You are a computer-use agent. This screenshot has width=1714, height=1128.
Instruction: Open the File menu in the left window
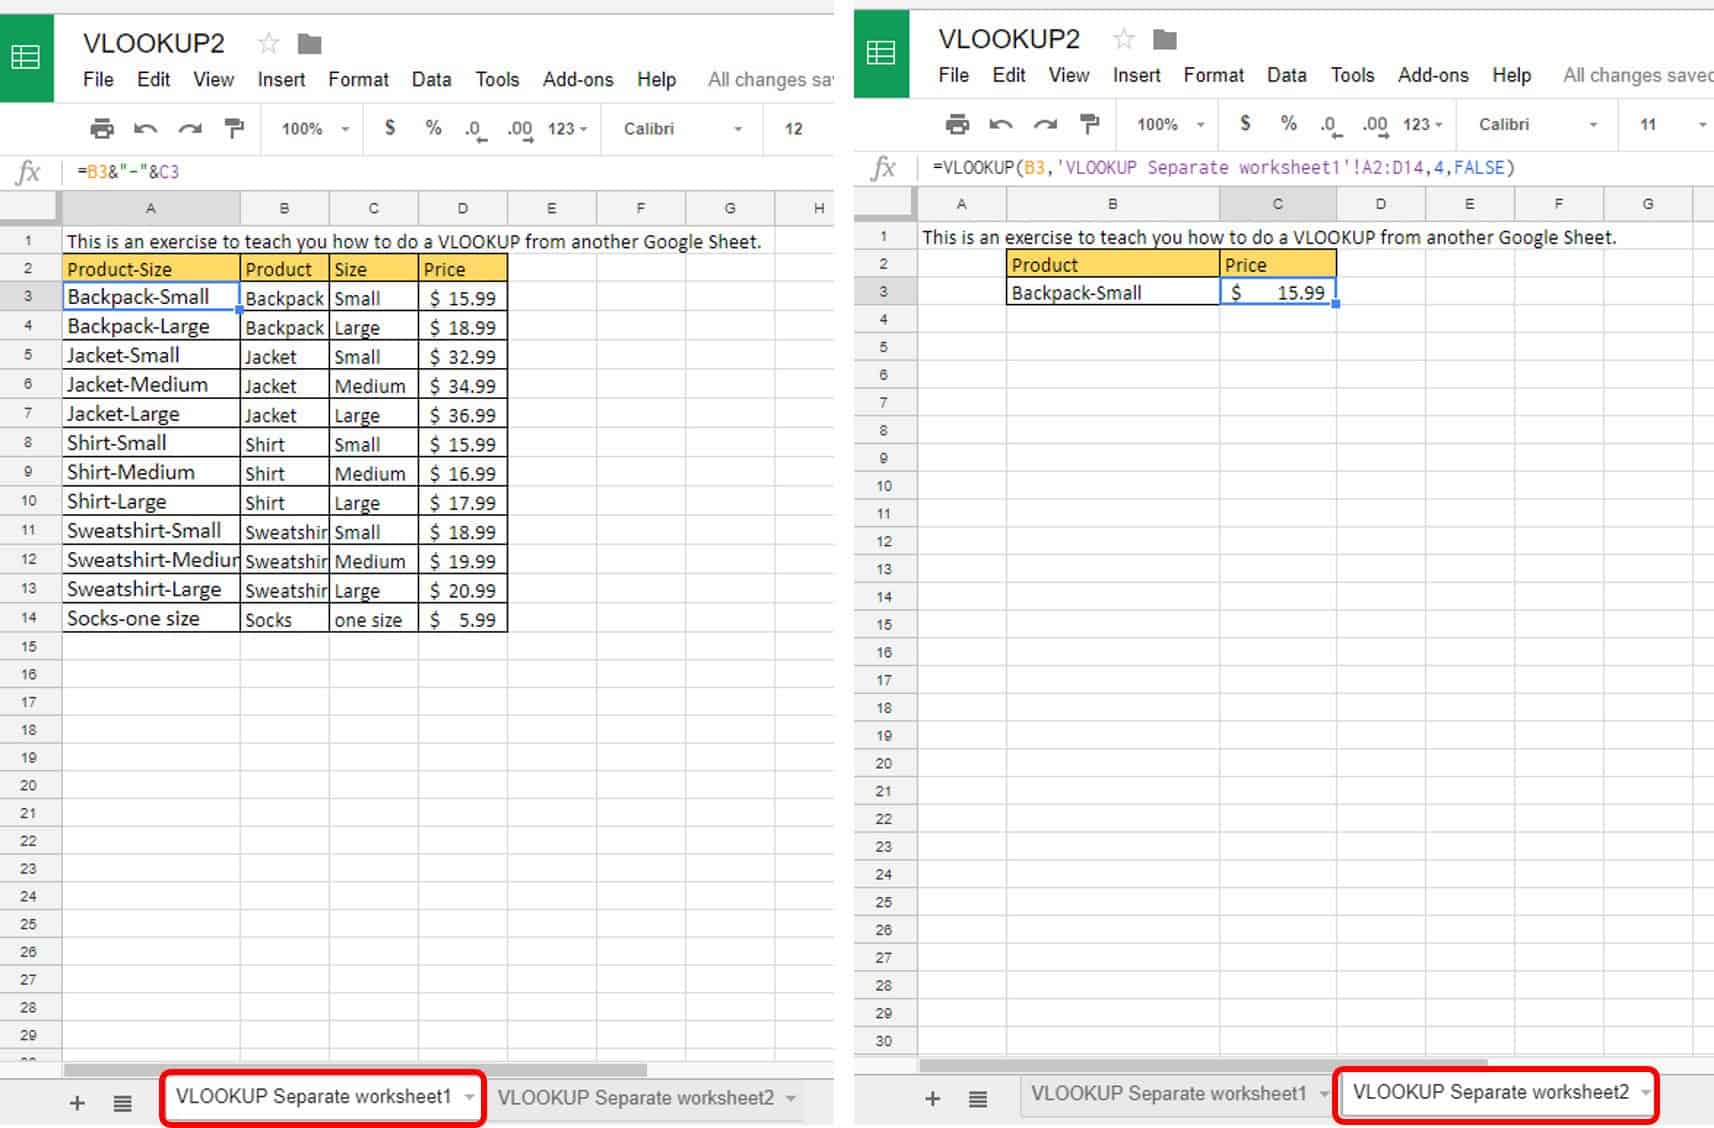point(98,79)
